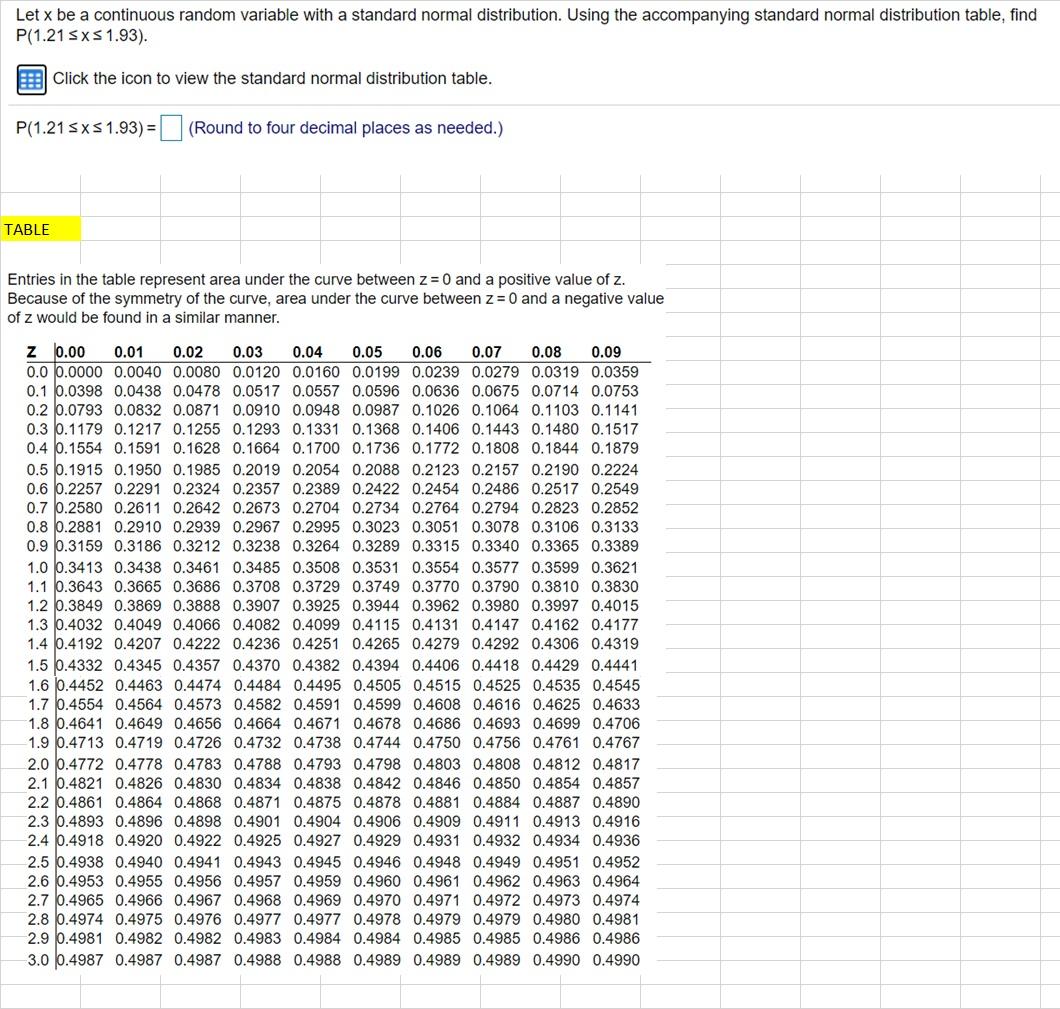Click the value 0.0000 in row 0.0
Screen dimensions: 1060x1009
(x=79, y=372)
